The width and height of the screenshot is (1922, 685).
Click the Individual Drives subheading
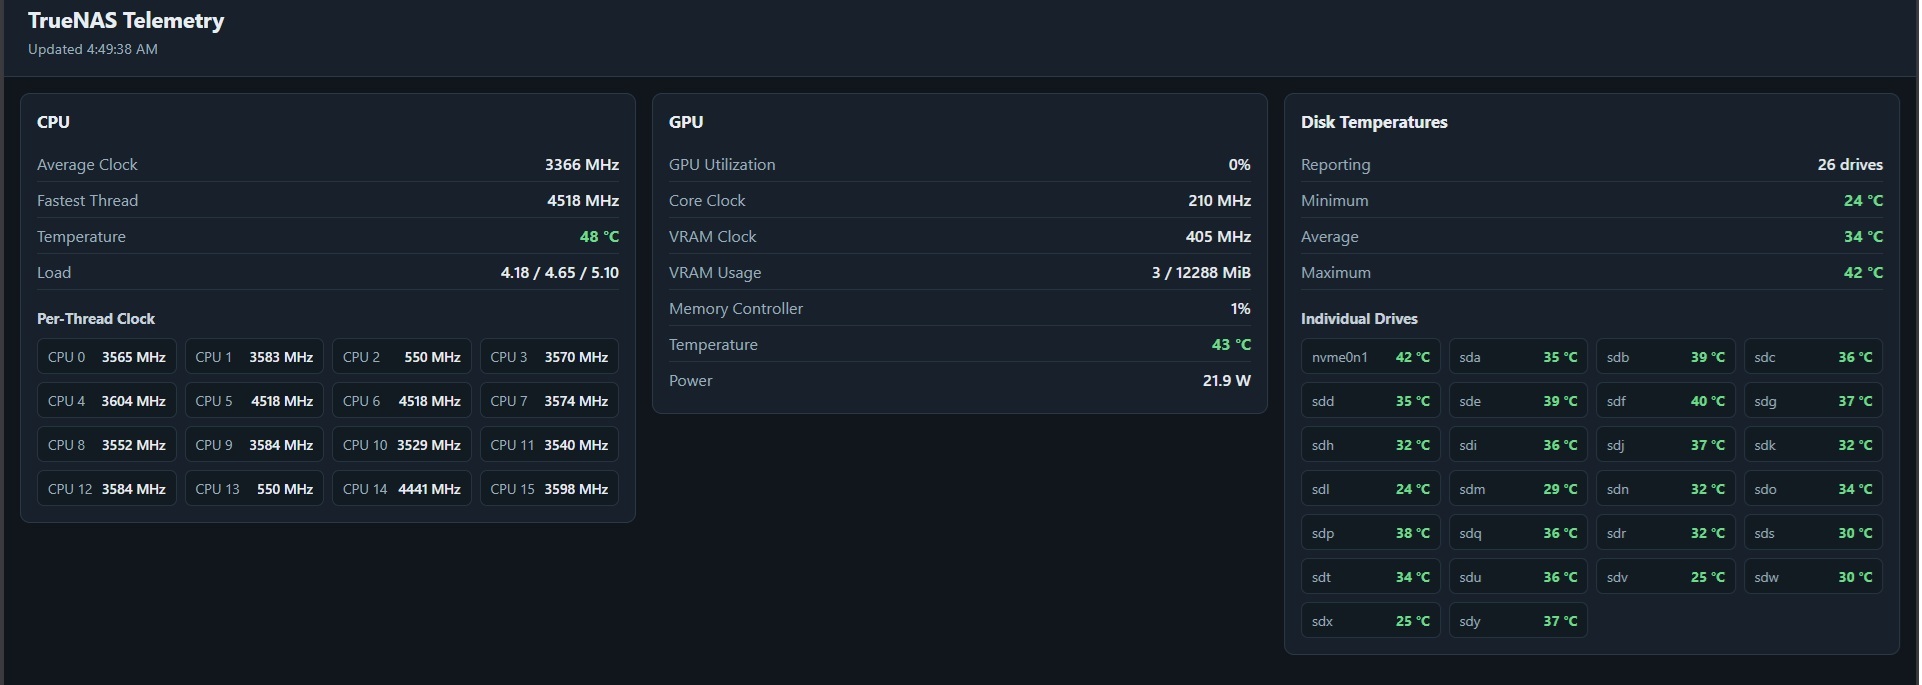[x=1359, y=319]
